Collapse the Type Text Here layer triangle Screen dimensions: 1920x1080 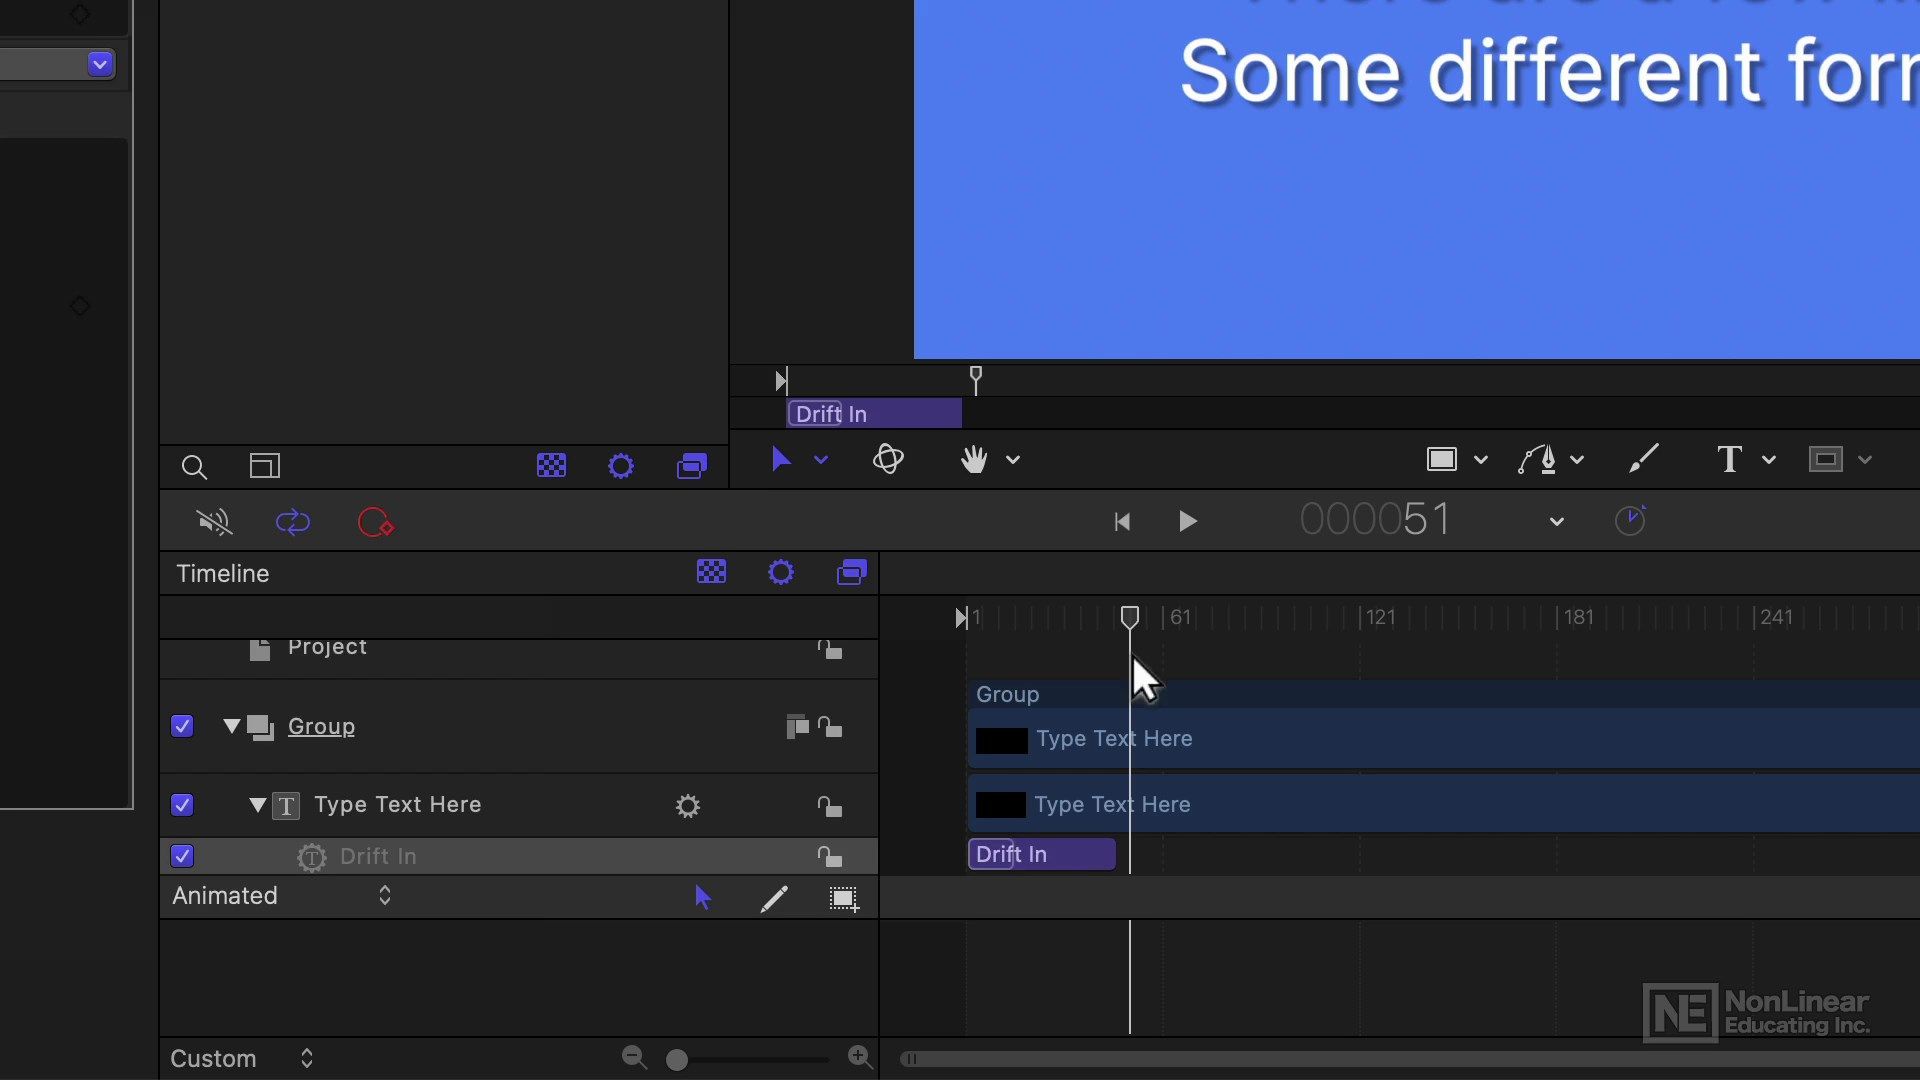[258, 805]
